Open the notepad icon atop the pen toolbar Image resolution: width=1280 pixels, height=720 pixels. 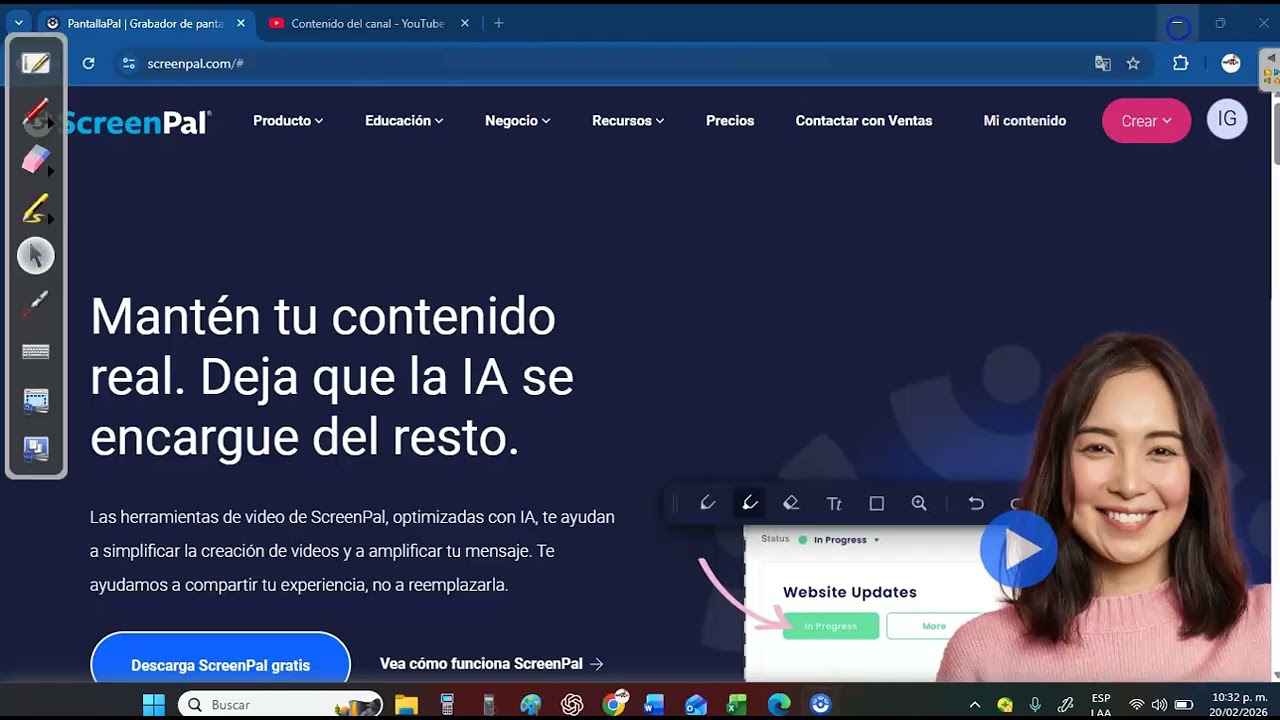click(x=36, y=63)
